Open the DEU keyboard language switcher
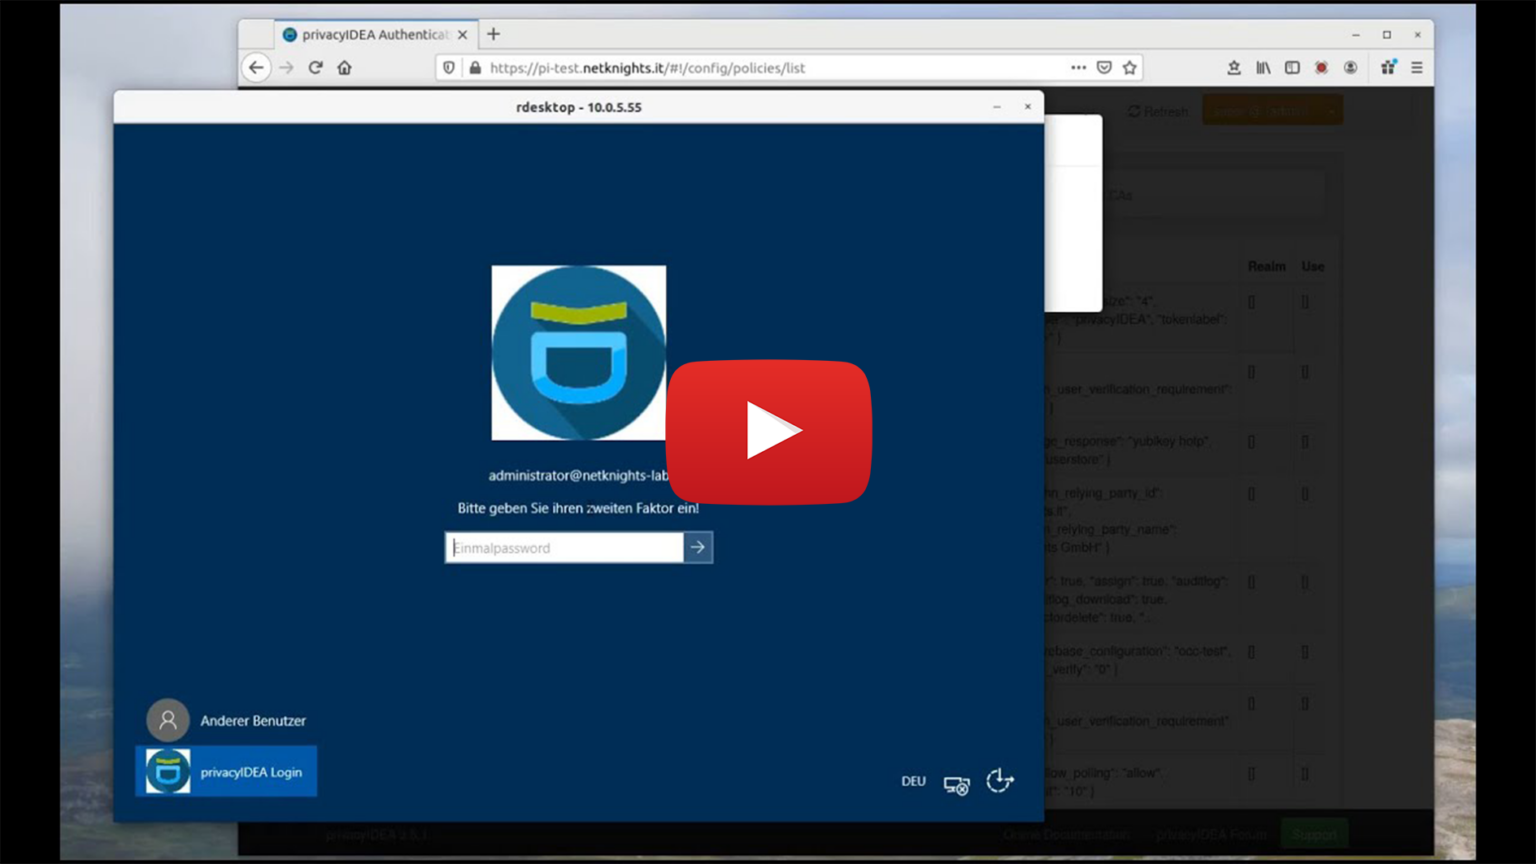Screen dimensions: 1536x864 click(913, 781)
